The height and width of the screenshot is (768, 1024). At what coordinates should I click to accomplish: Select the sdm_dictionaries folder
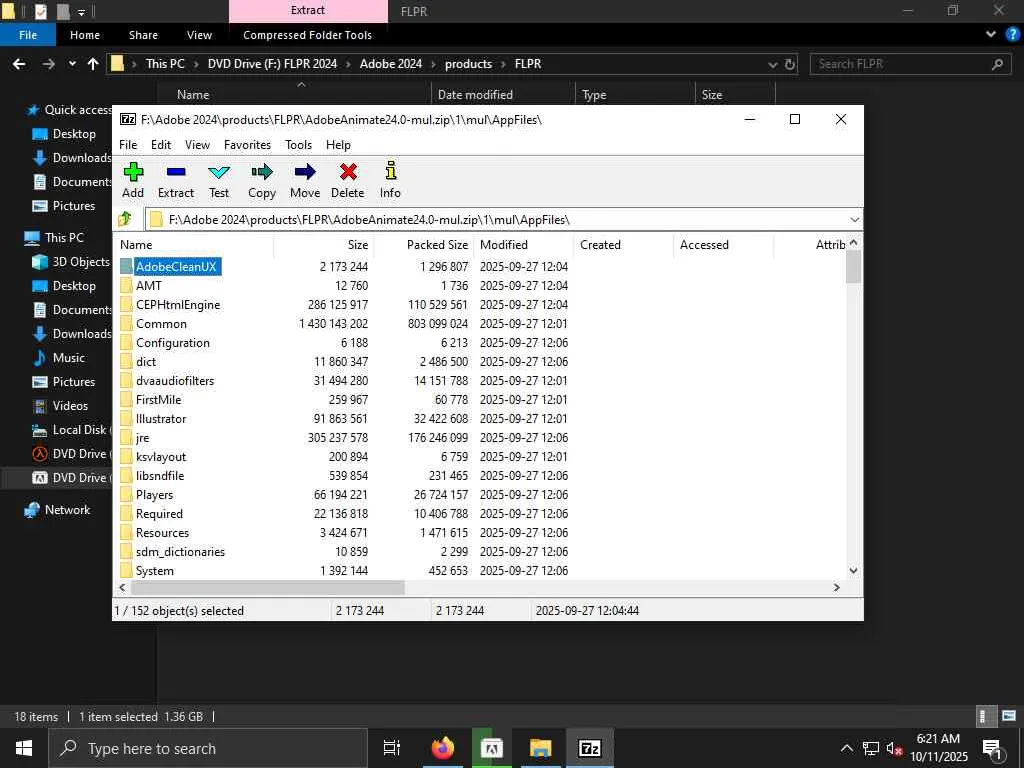point(180,552)
